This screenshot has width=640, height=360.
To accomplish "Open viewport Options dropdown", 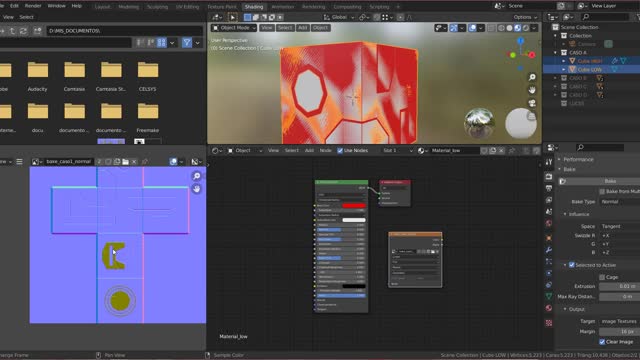I will tap(525, 17).
